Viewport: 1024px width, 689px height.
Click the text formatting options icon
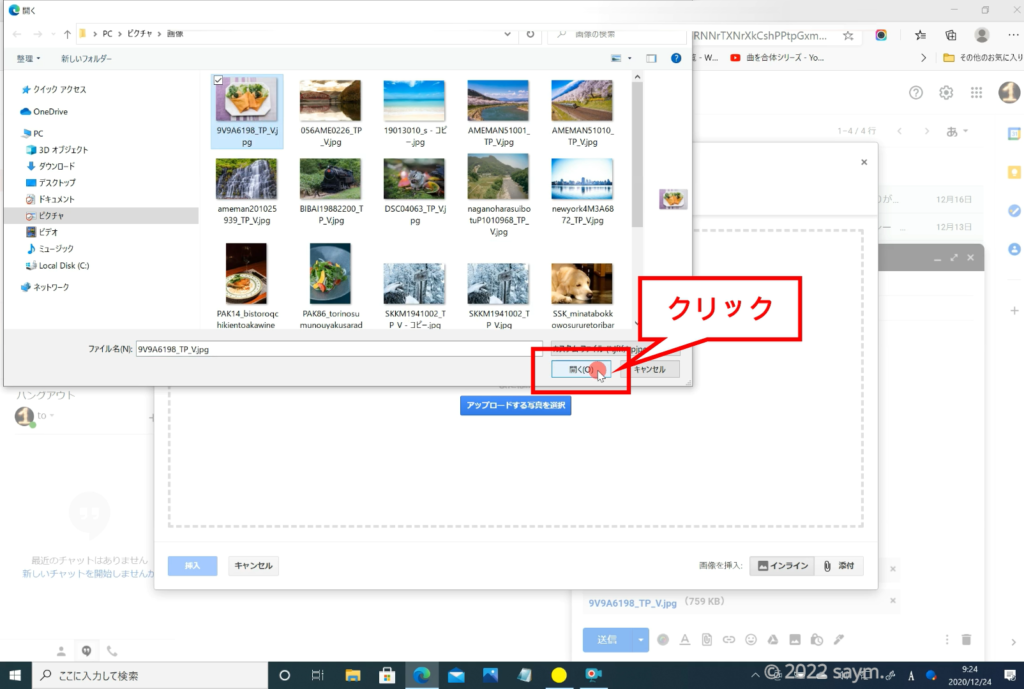pyautogui.click(x=685, y=639)
